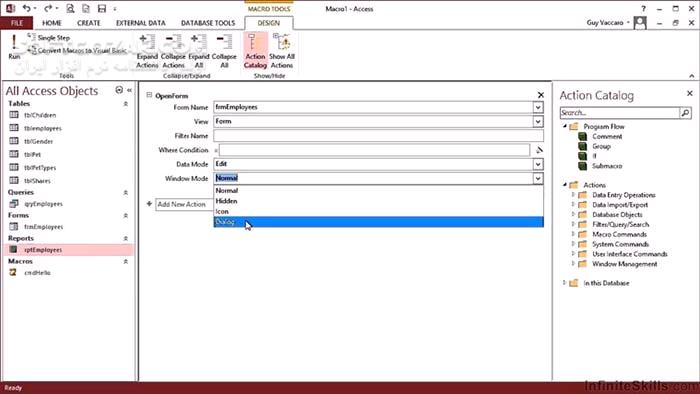Click Add New Action box
Viewport: 700px width, 394px height.
coord(185,204)
